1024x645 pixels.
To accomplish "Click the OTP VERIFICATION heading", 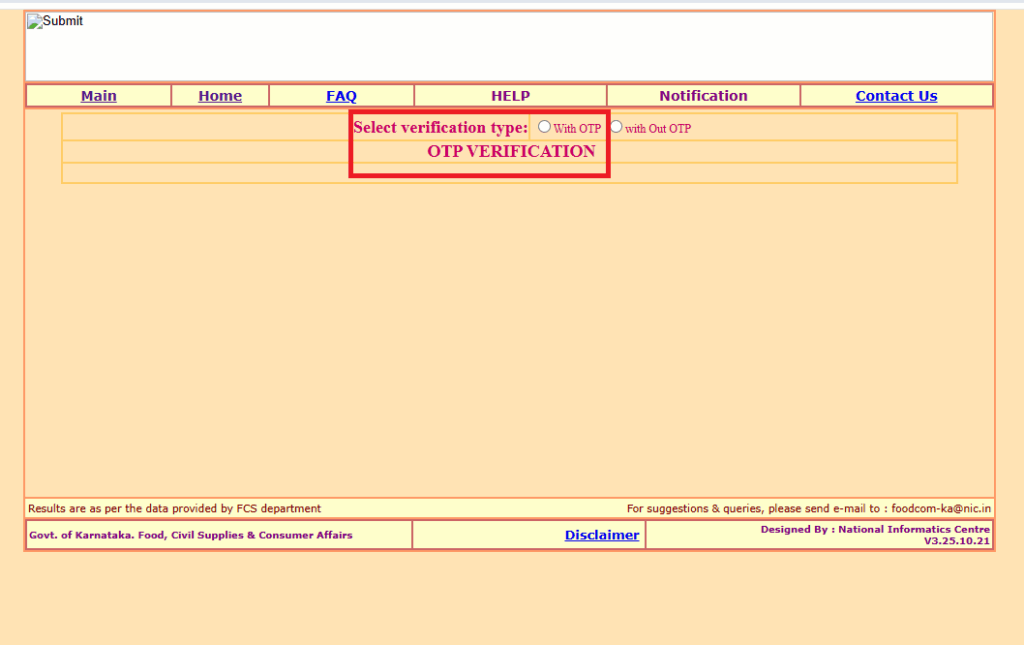I will pyautogui.click(x=510, y=151).
